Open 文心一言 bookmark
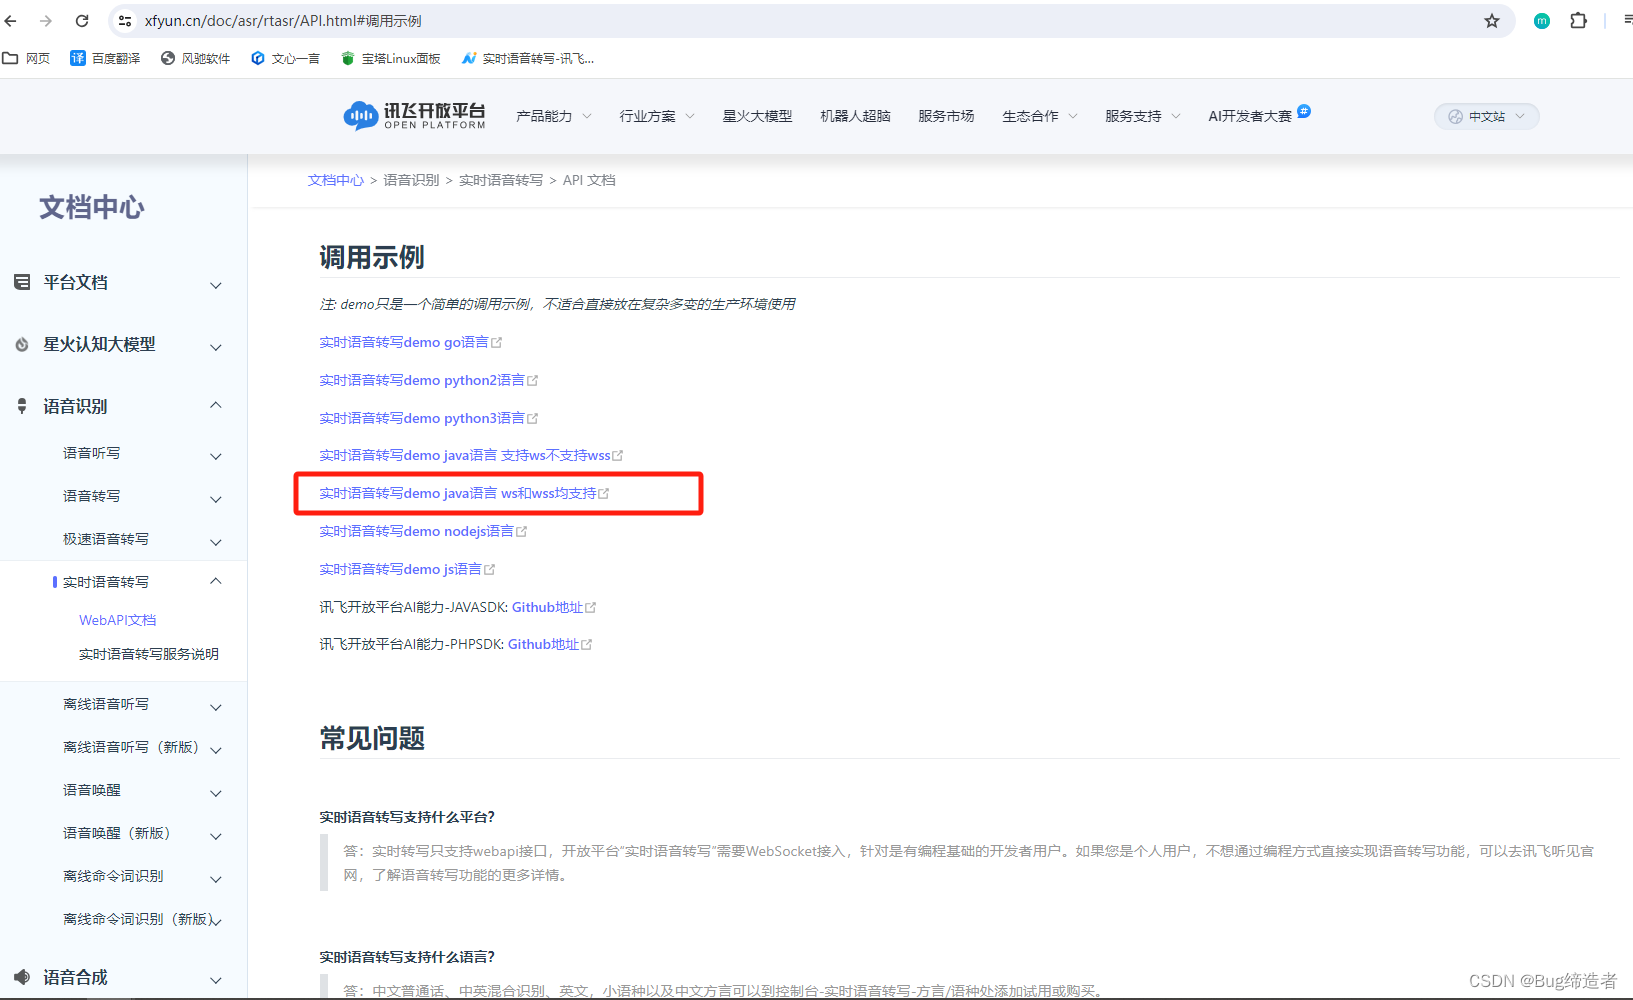1633x1000 pixels. click(285, 58)
